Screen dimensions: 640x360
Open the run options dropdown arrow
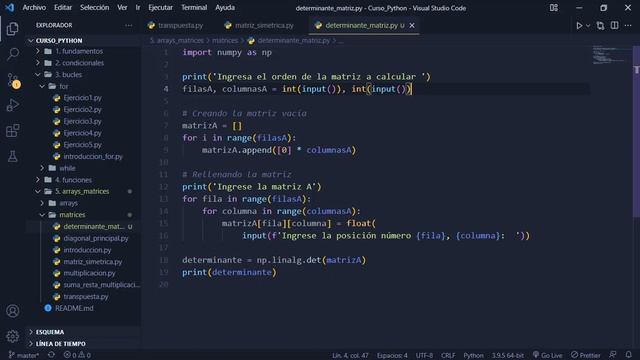pos(588,26)
